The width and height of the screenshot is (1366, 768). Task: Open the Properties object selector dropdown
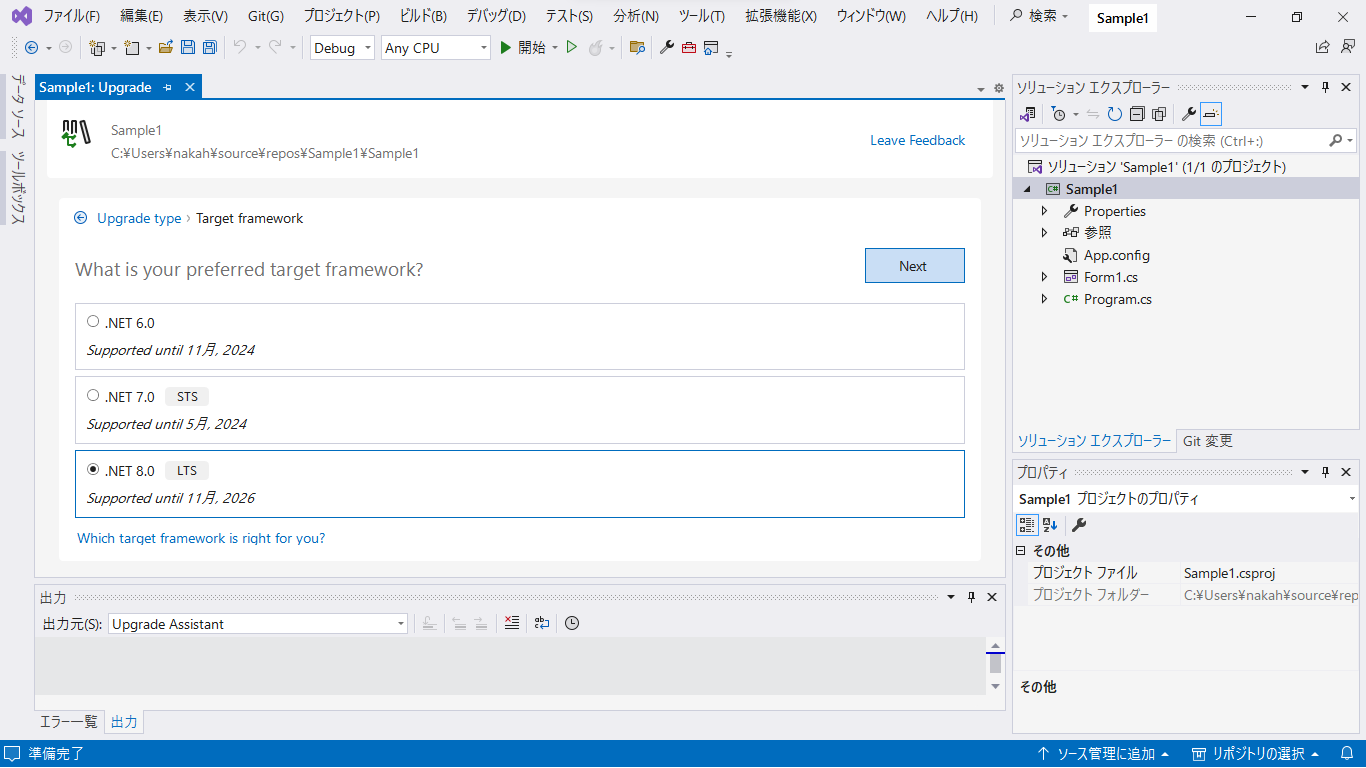1352,499
